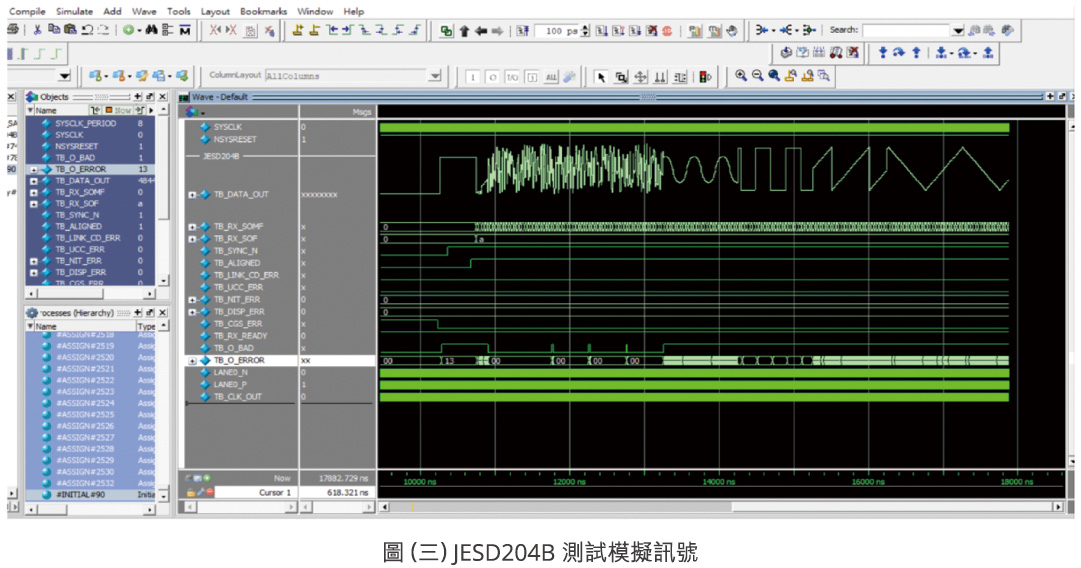1081x568 pixels.
Task: Toggle the 'I/O' inout filter button
Action: tap(512, 77)
